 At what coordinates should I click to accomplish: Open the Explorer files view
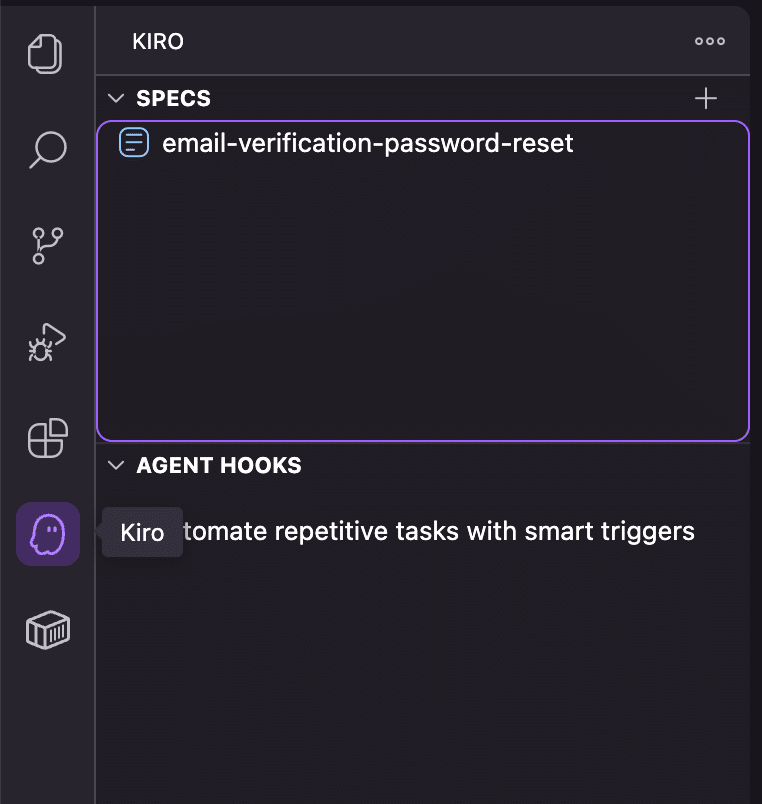(x=47, y=54)
